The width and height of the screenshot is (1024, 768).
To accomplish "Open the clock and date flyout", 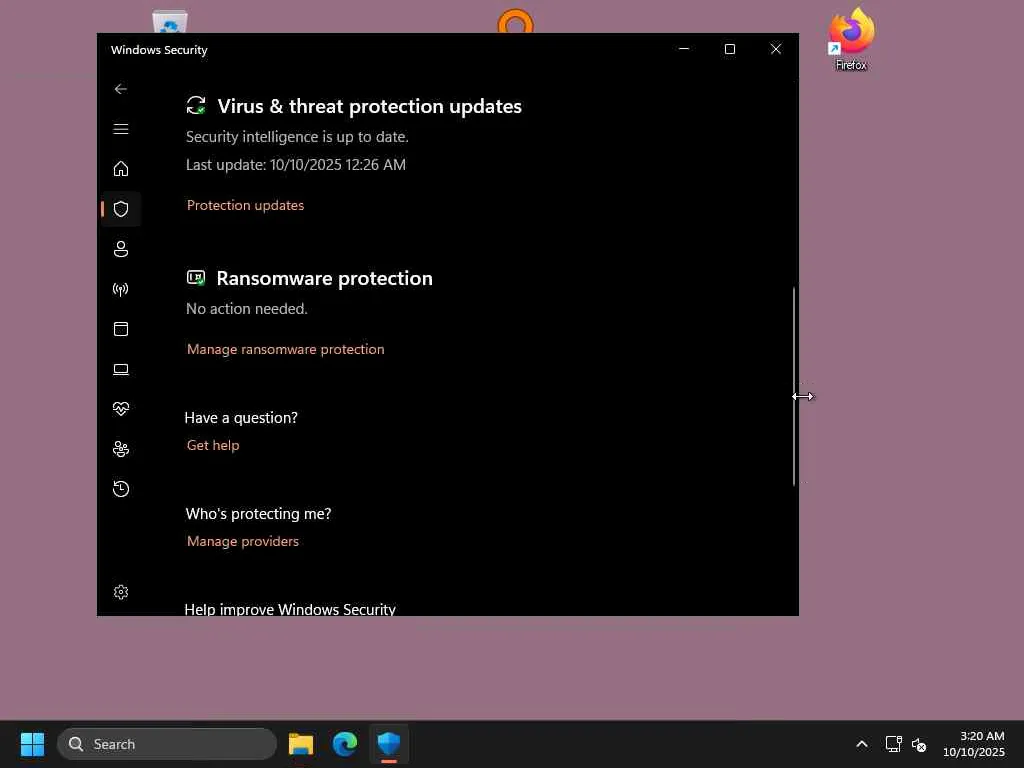I will click(974, 744).
